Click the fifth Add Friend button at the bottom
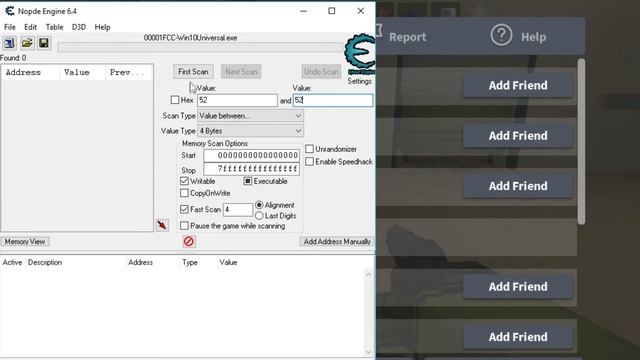This screenshot has width=640, height=360. (518, 337)
